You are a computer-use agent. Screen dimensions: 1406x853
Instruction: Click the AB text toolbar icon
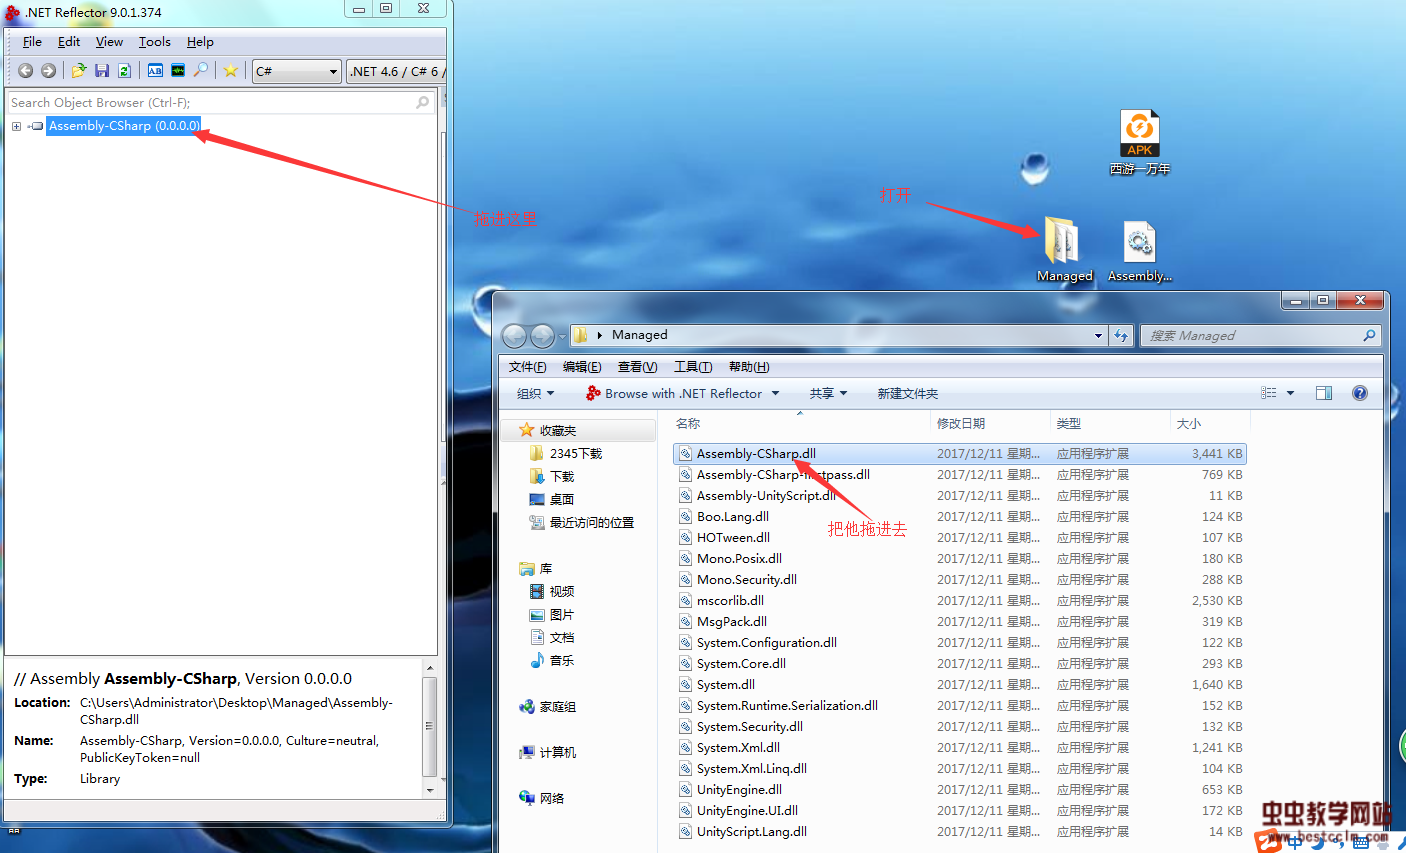click(x=155, y=71)
